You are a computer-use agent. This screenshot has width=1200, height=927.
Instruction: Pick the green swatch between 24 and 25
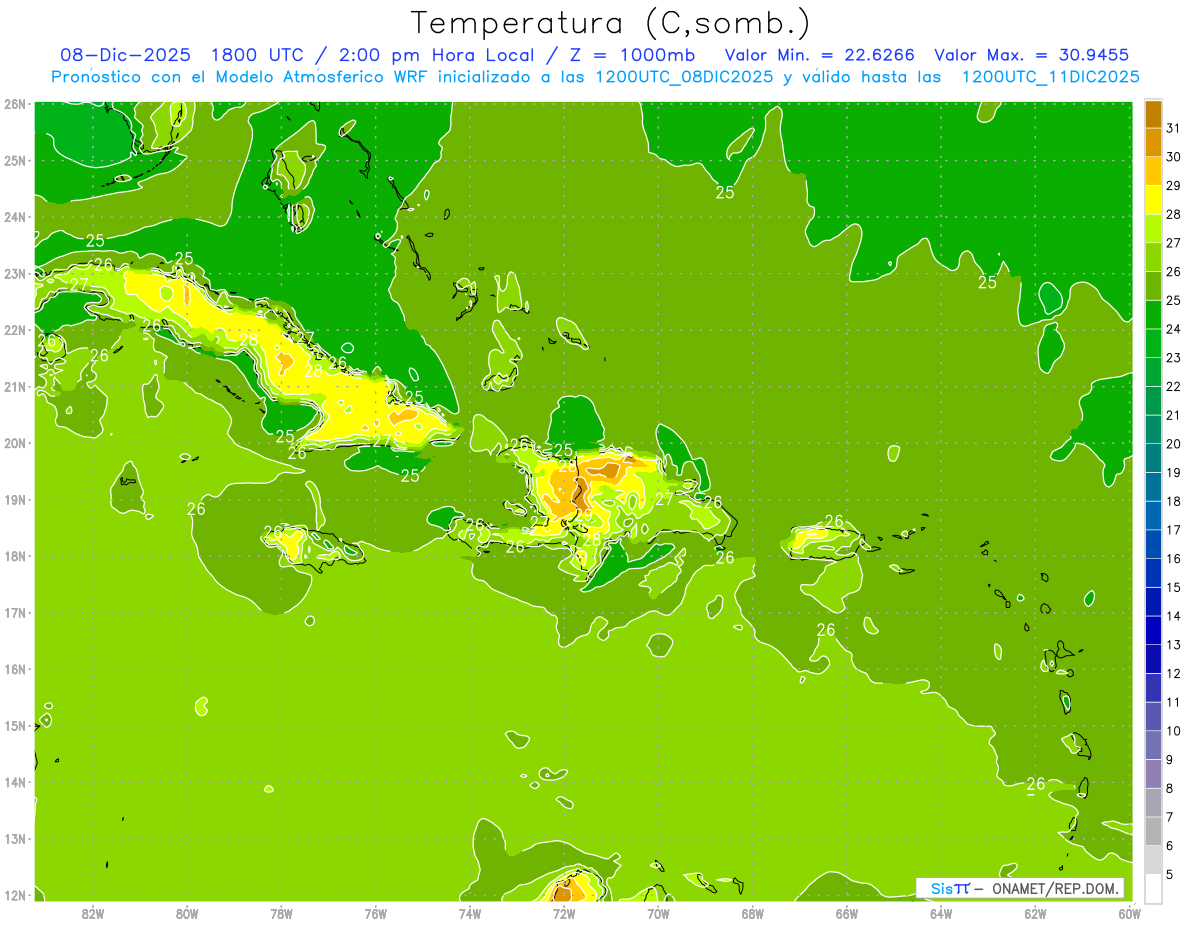pyautogui.click(x=1153, y=315)
